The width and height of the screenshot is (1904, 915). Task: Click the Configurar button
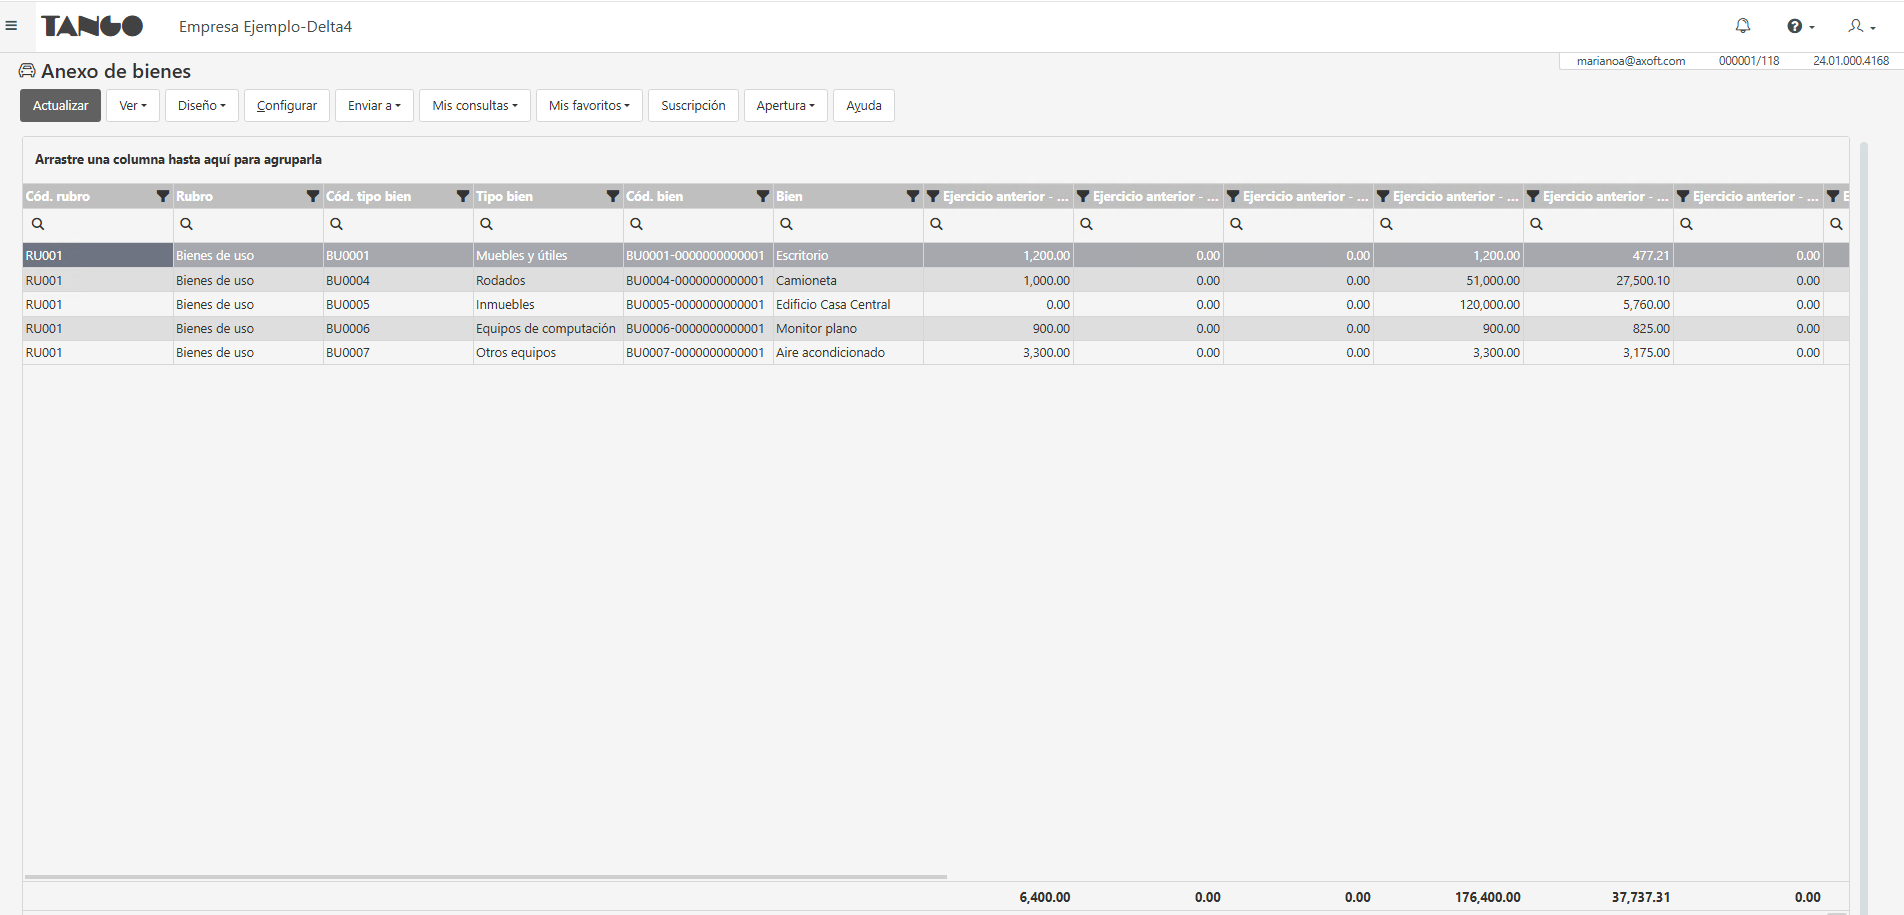[x=287, y=106]
